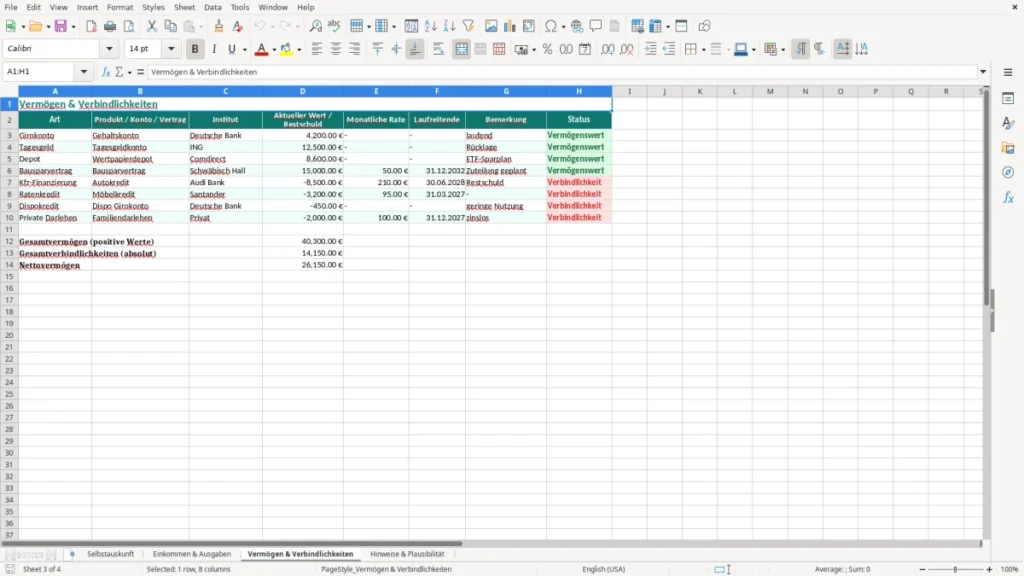This screenshot has width=1024, height=576.
Task: Toggle Underline formatting
Action: [231, 49]
